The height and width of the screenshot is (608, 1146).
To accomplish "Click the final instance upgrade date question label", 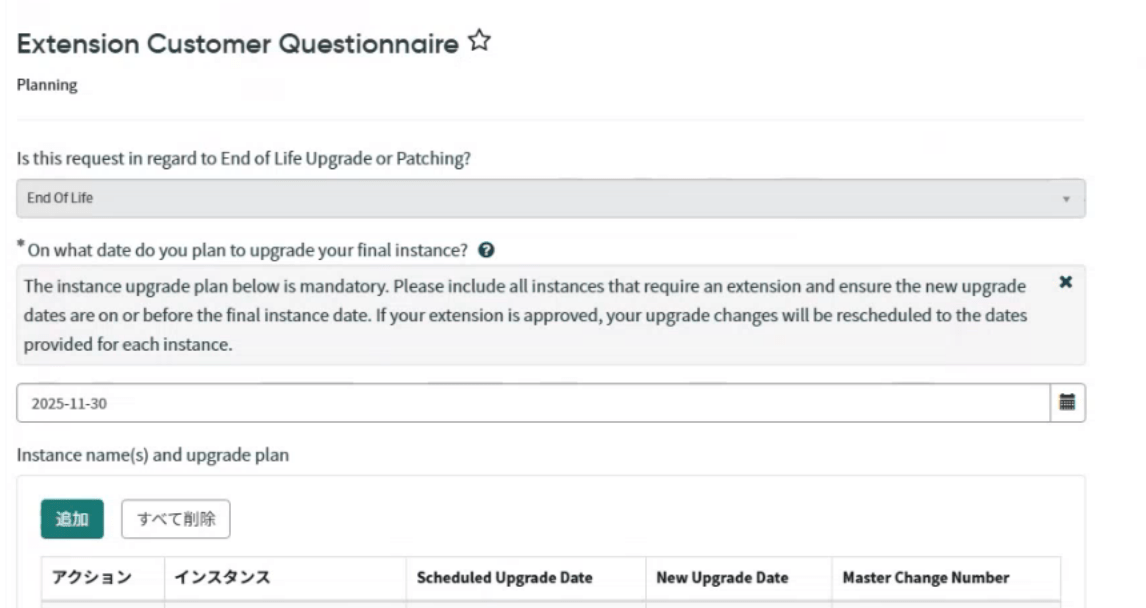I will 246,249.
